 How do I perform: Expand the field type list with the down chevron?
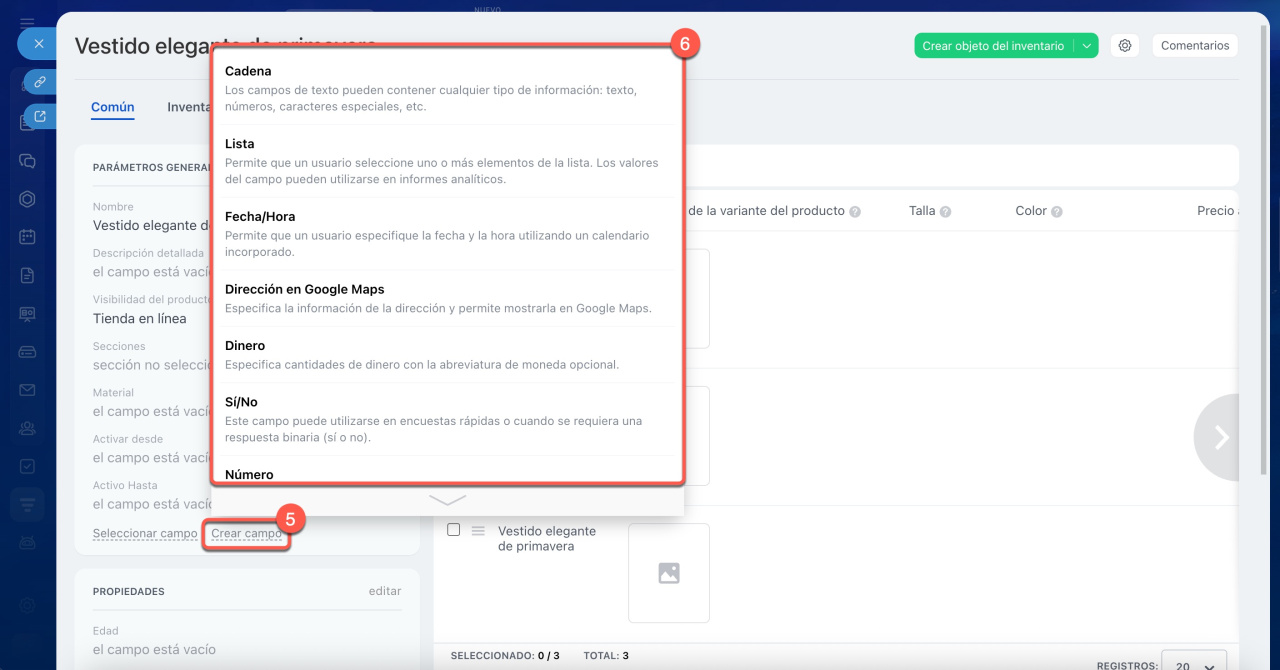pyautogui.click(x=447, y=500)
